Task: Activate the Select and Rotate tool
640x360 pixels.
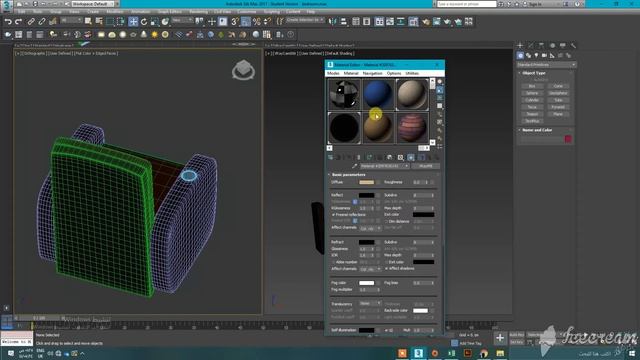Action: [144, 22]
